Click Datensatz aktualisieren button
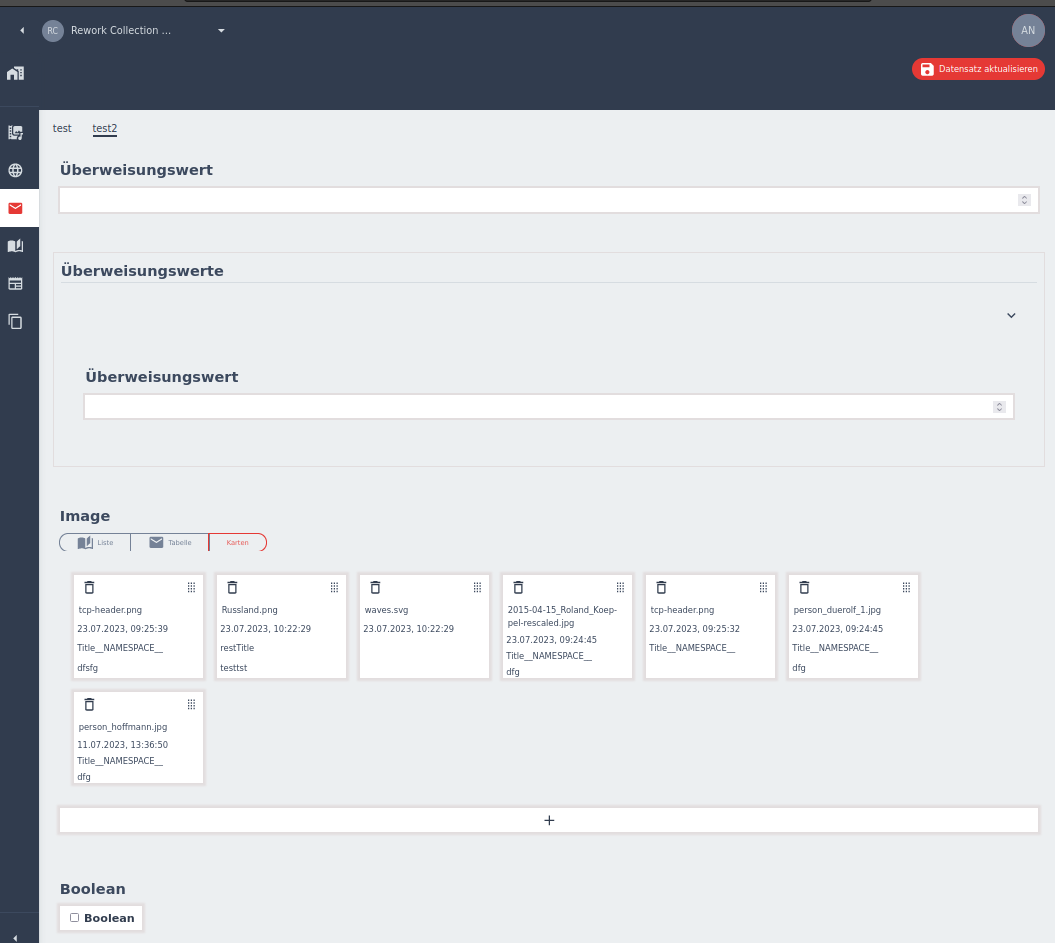 pos(978,69)
